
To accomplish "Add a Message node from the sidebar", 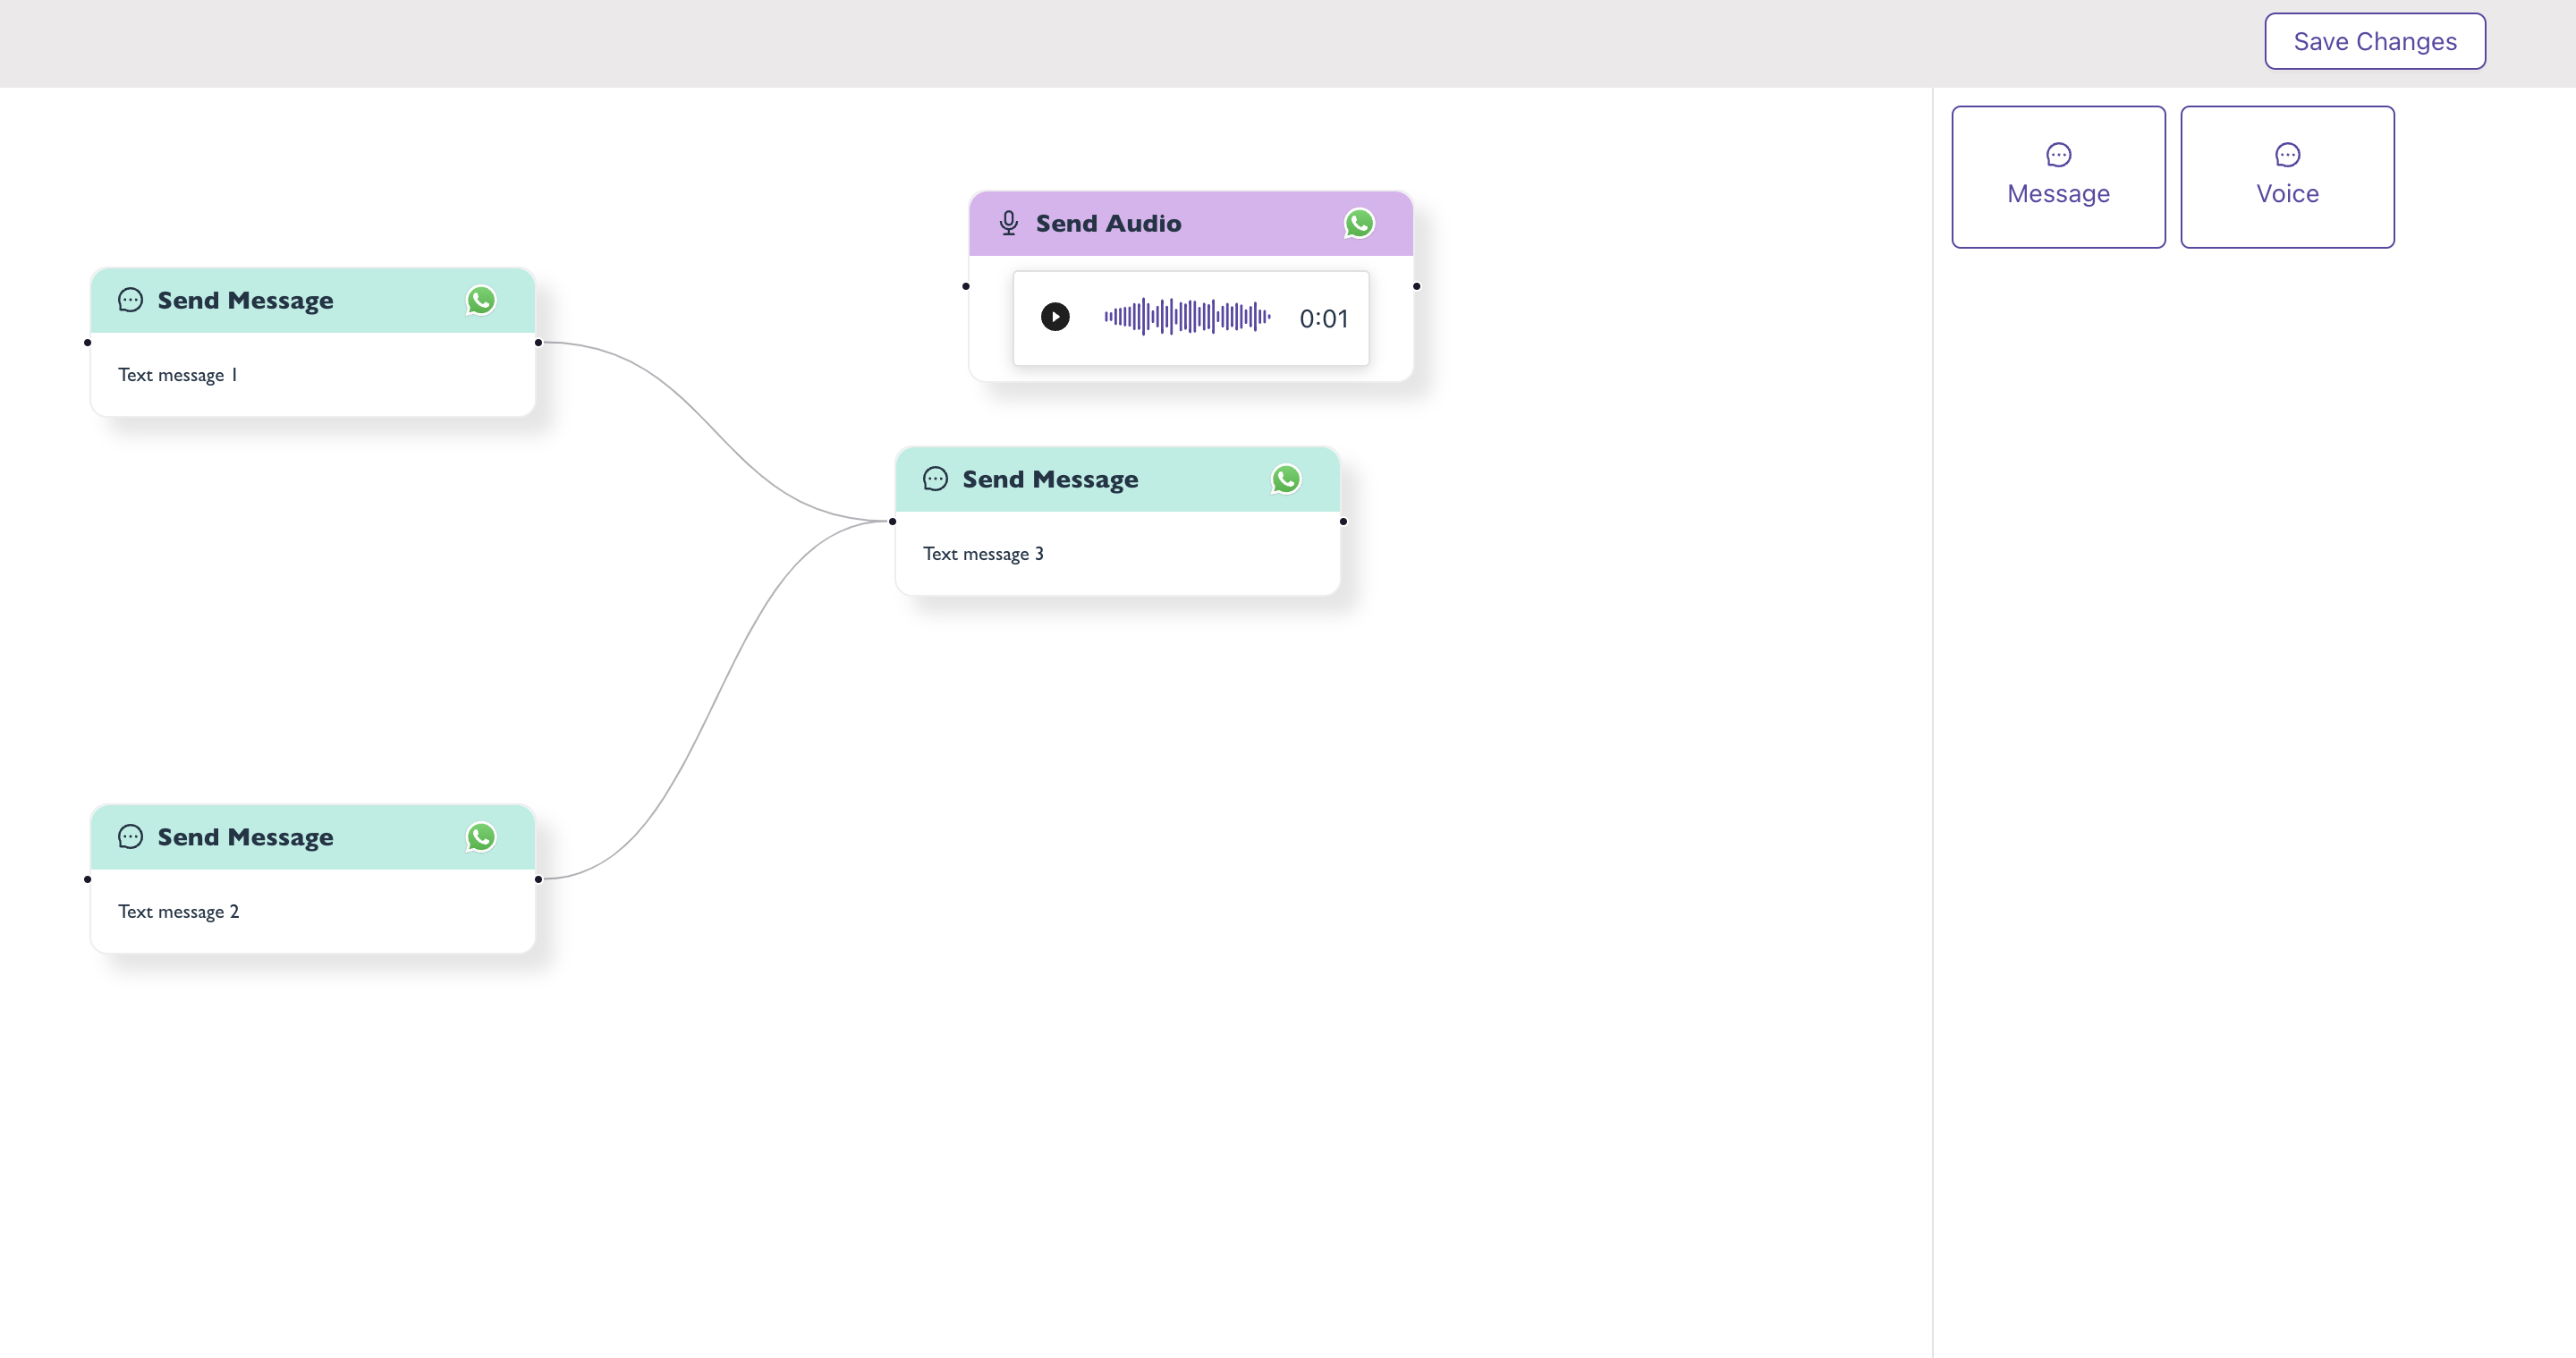I will click(2058, 177).
